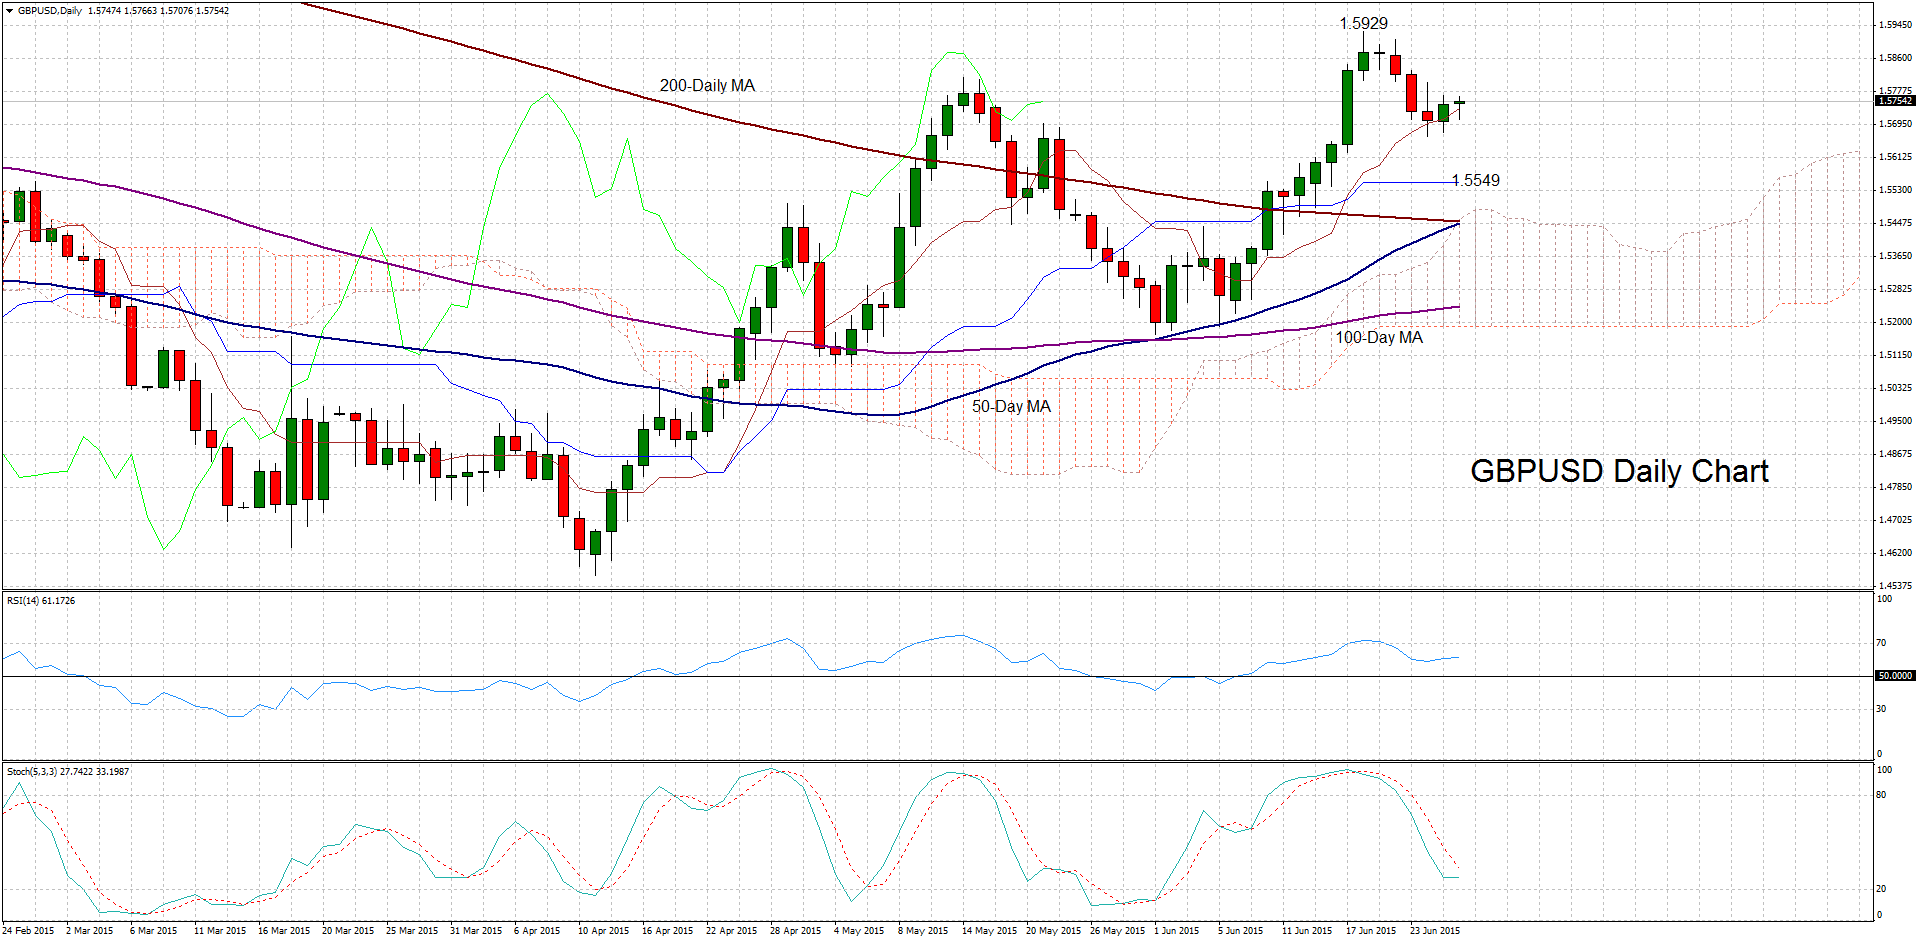Click the 23 Jun 2015 date label
This screenshot has width=1916, height=939.
pyautogui.click(x=1435, y=931)
